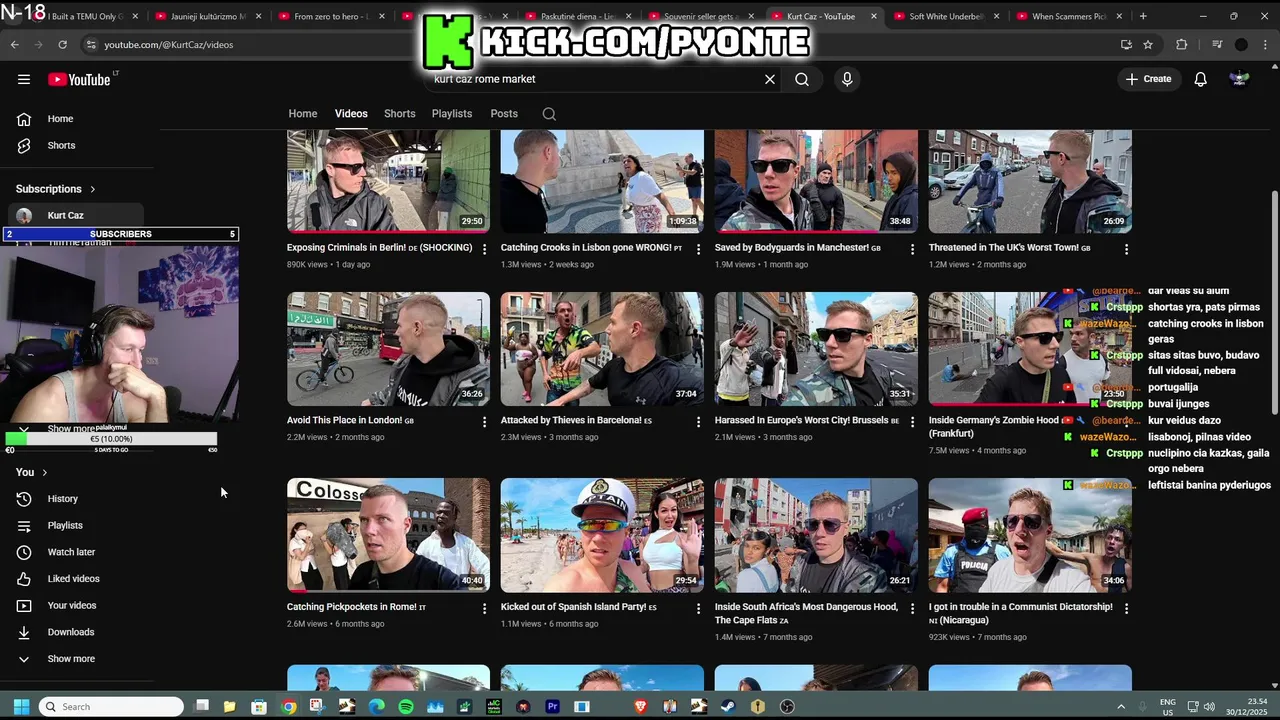Open Your videos in sidebar
Screen dimensions: 1280x720
coord(72,606)
